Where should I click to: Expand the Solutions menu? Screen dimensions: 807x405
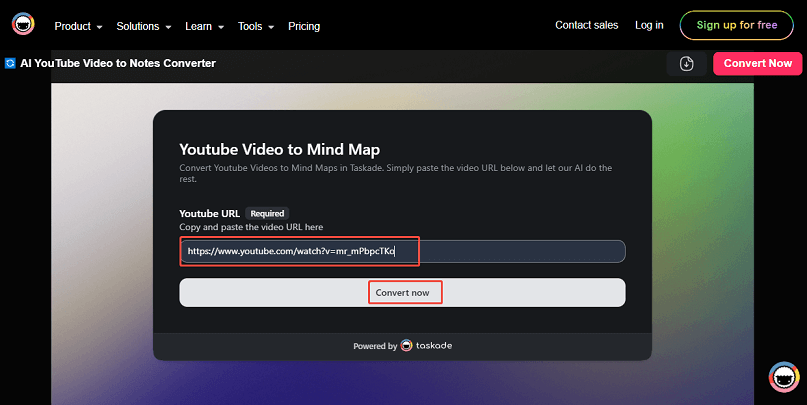click(144, 26)
